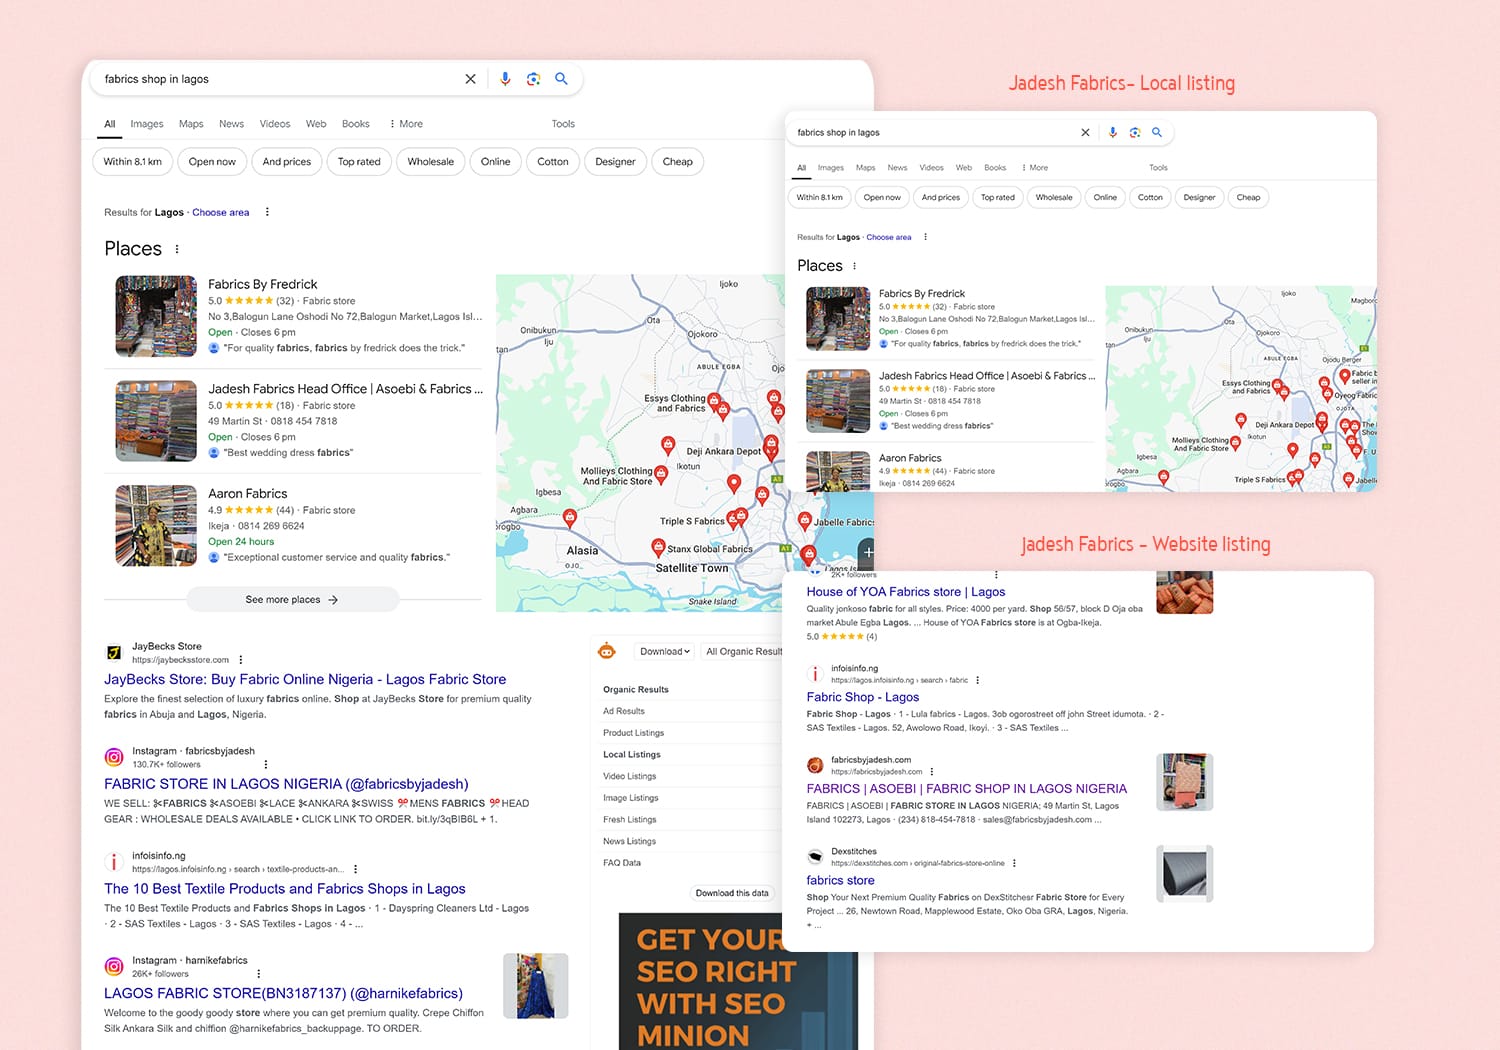Open Fabrics By Fredrick listing thumbnail
This screenshot has height=1050, width=1500.
(x=156, y=316)
